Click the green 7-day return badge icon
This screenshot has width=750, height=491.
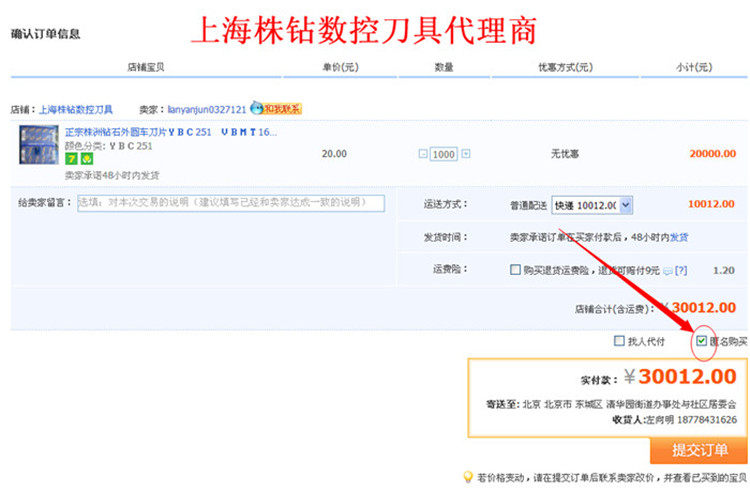pos(71,159)
